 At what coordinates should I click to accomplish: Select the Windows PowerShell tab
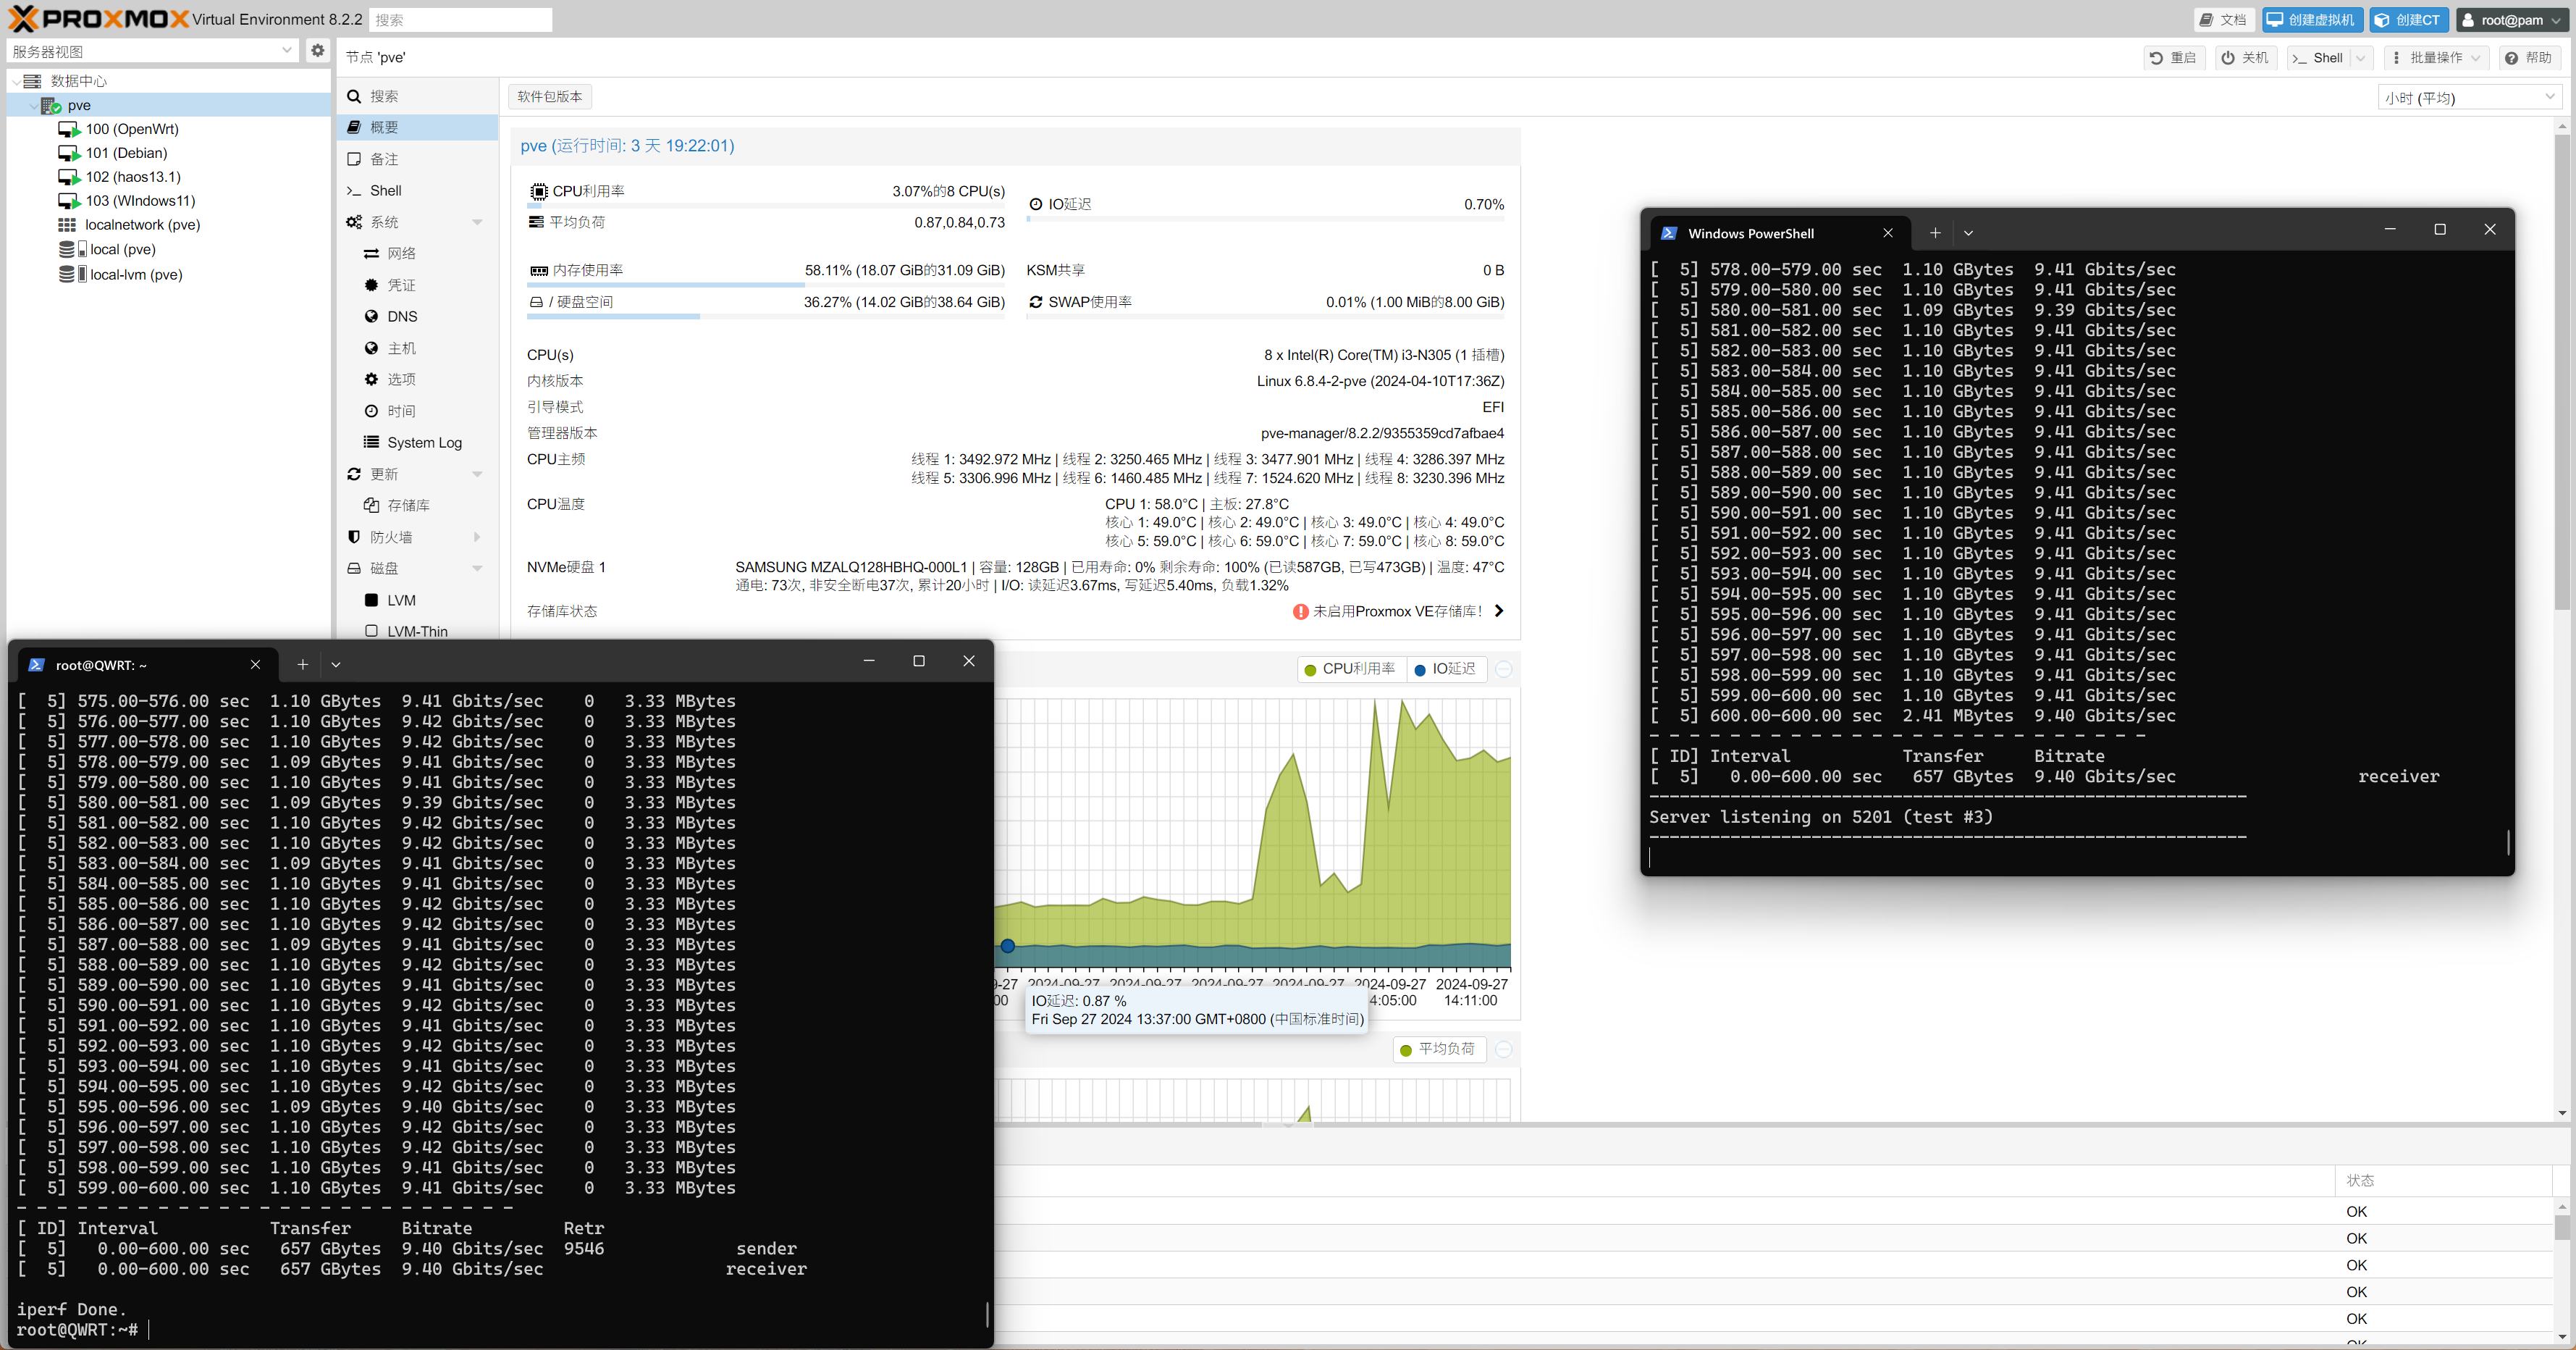pyautogui.click(x=1779, y=233)
